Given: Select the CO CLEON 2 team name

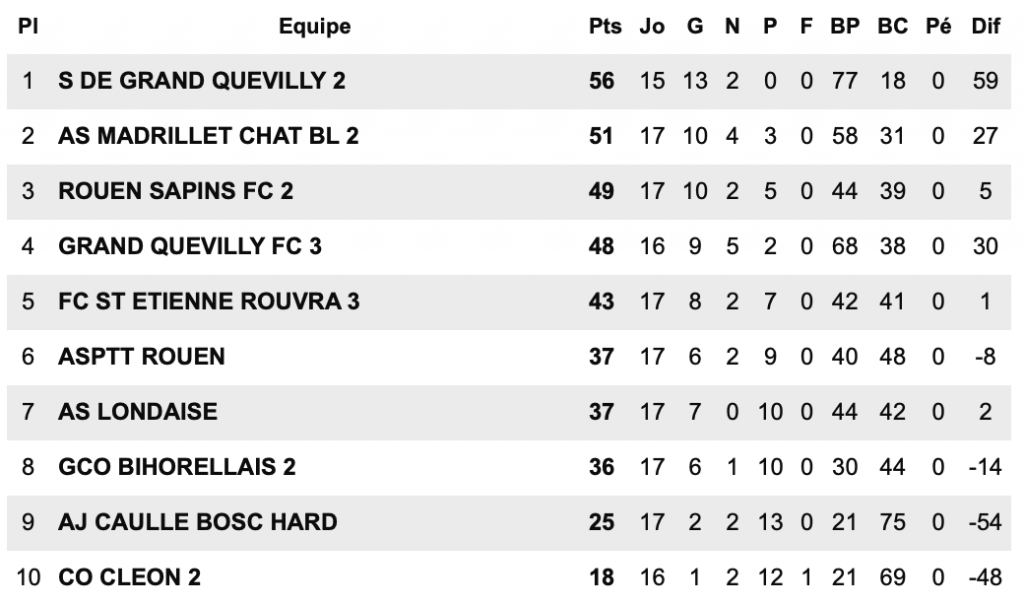Looking at the screenshot, I should pyautogui.click(x=129, y=578).
